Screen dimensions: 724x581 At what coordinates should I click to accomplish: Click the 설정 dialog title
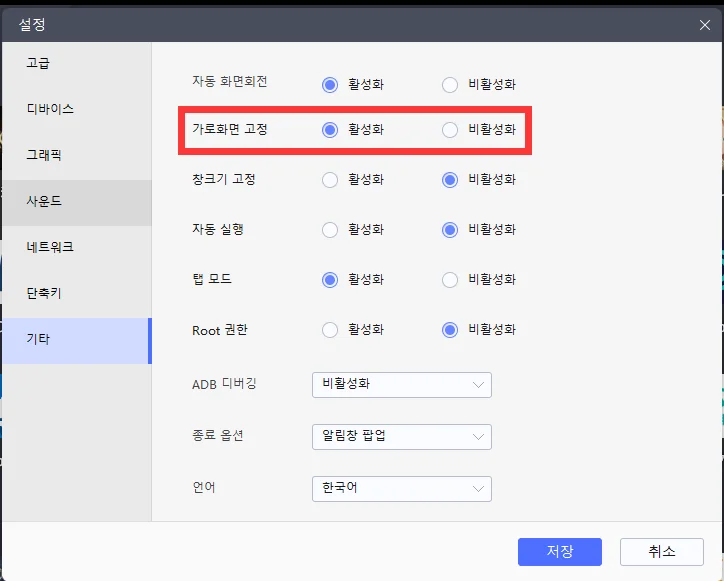click(32, 24)
